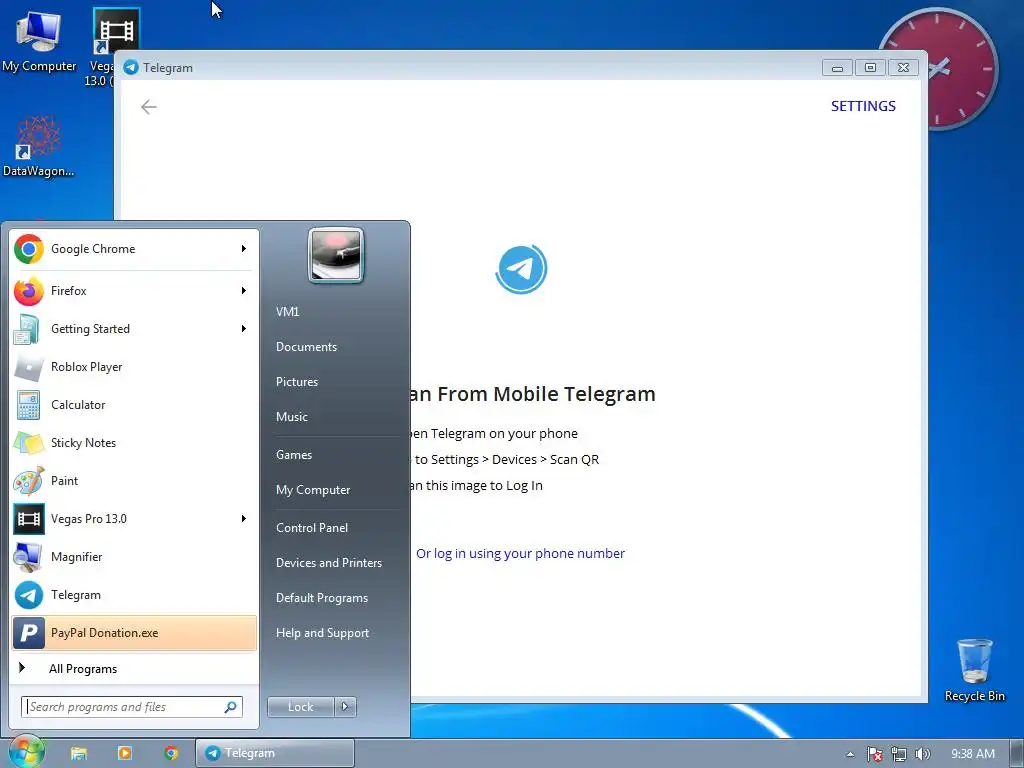Open network icon in system tray

(899, 754)
